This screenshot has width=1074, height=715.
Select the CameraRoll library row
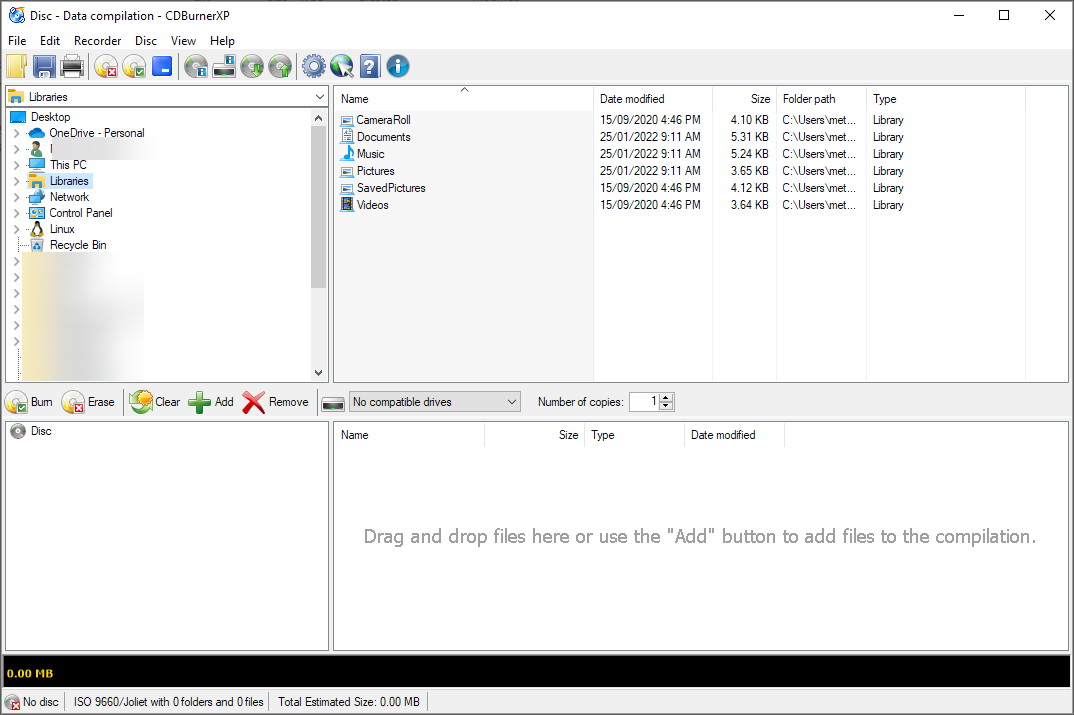click(384, 120)
